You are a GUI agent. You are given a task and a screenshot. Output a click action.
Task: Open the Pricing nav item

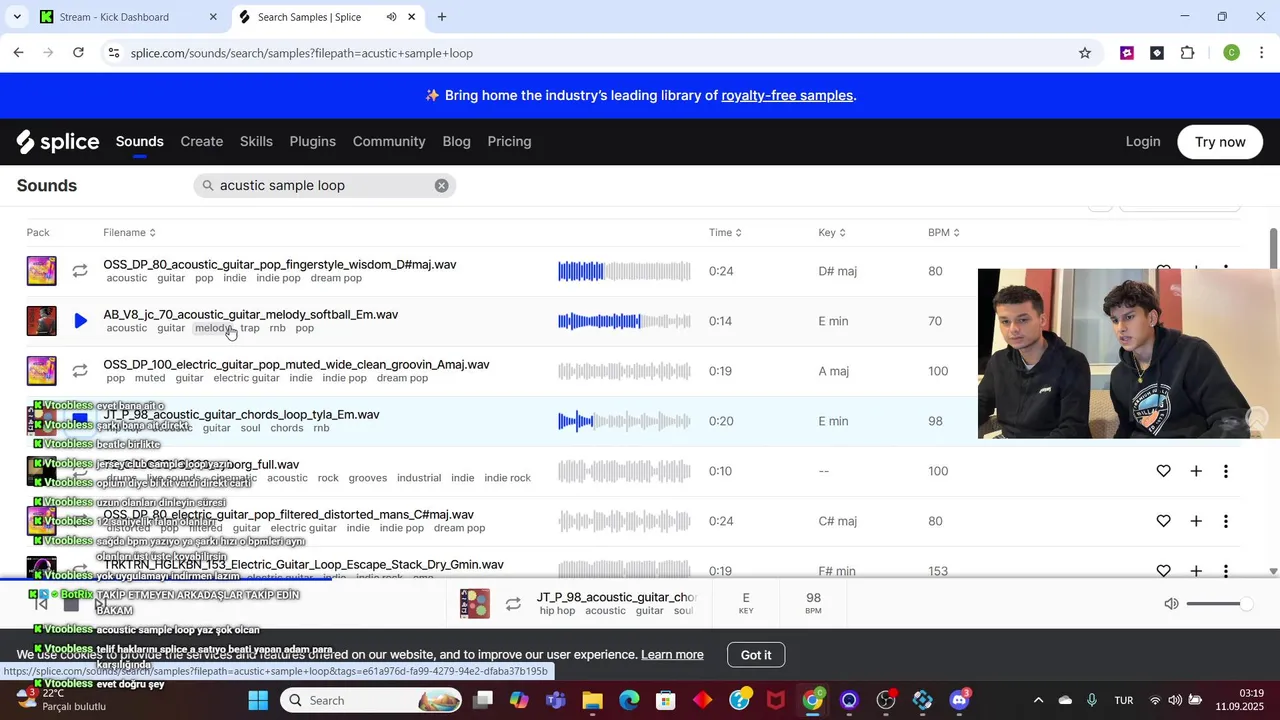pos(509,142)
